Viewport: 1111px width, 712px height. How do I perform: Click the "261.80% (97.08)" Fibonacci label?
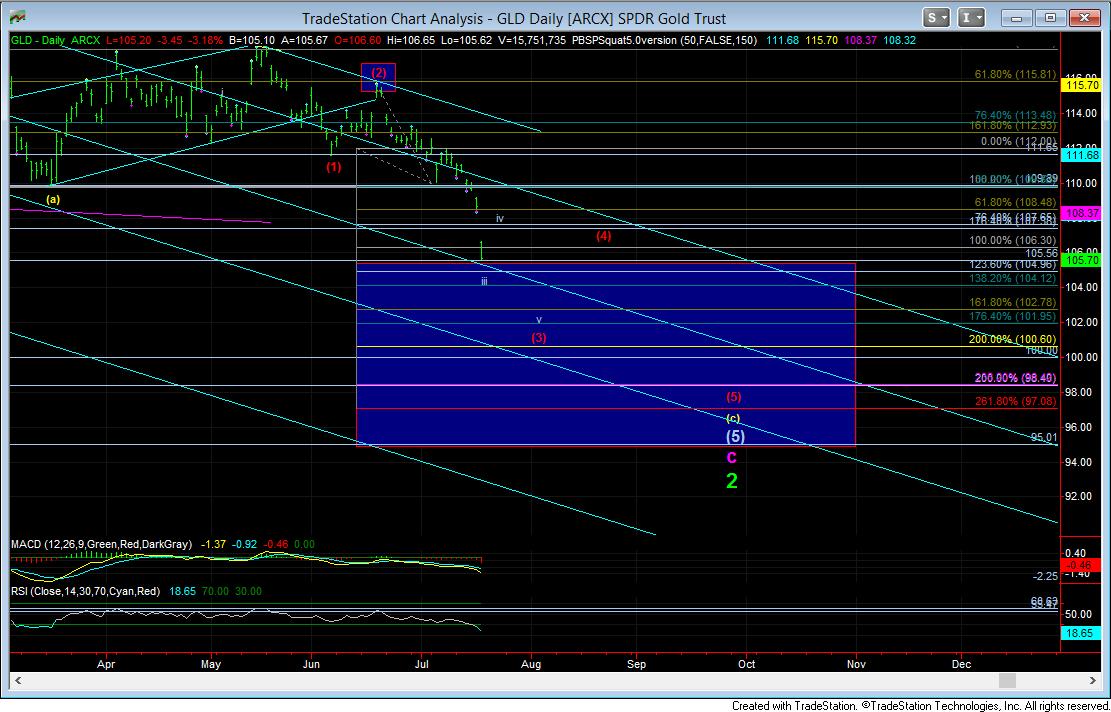[x=1016, y=401]
